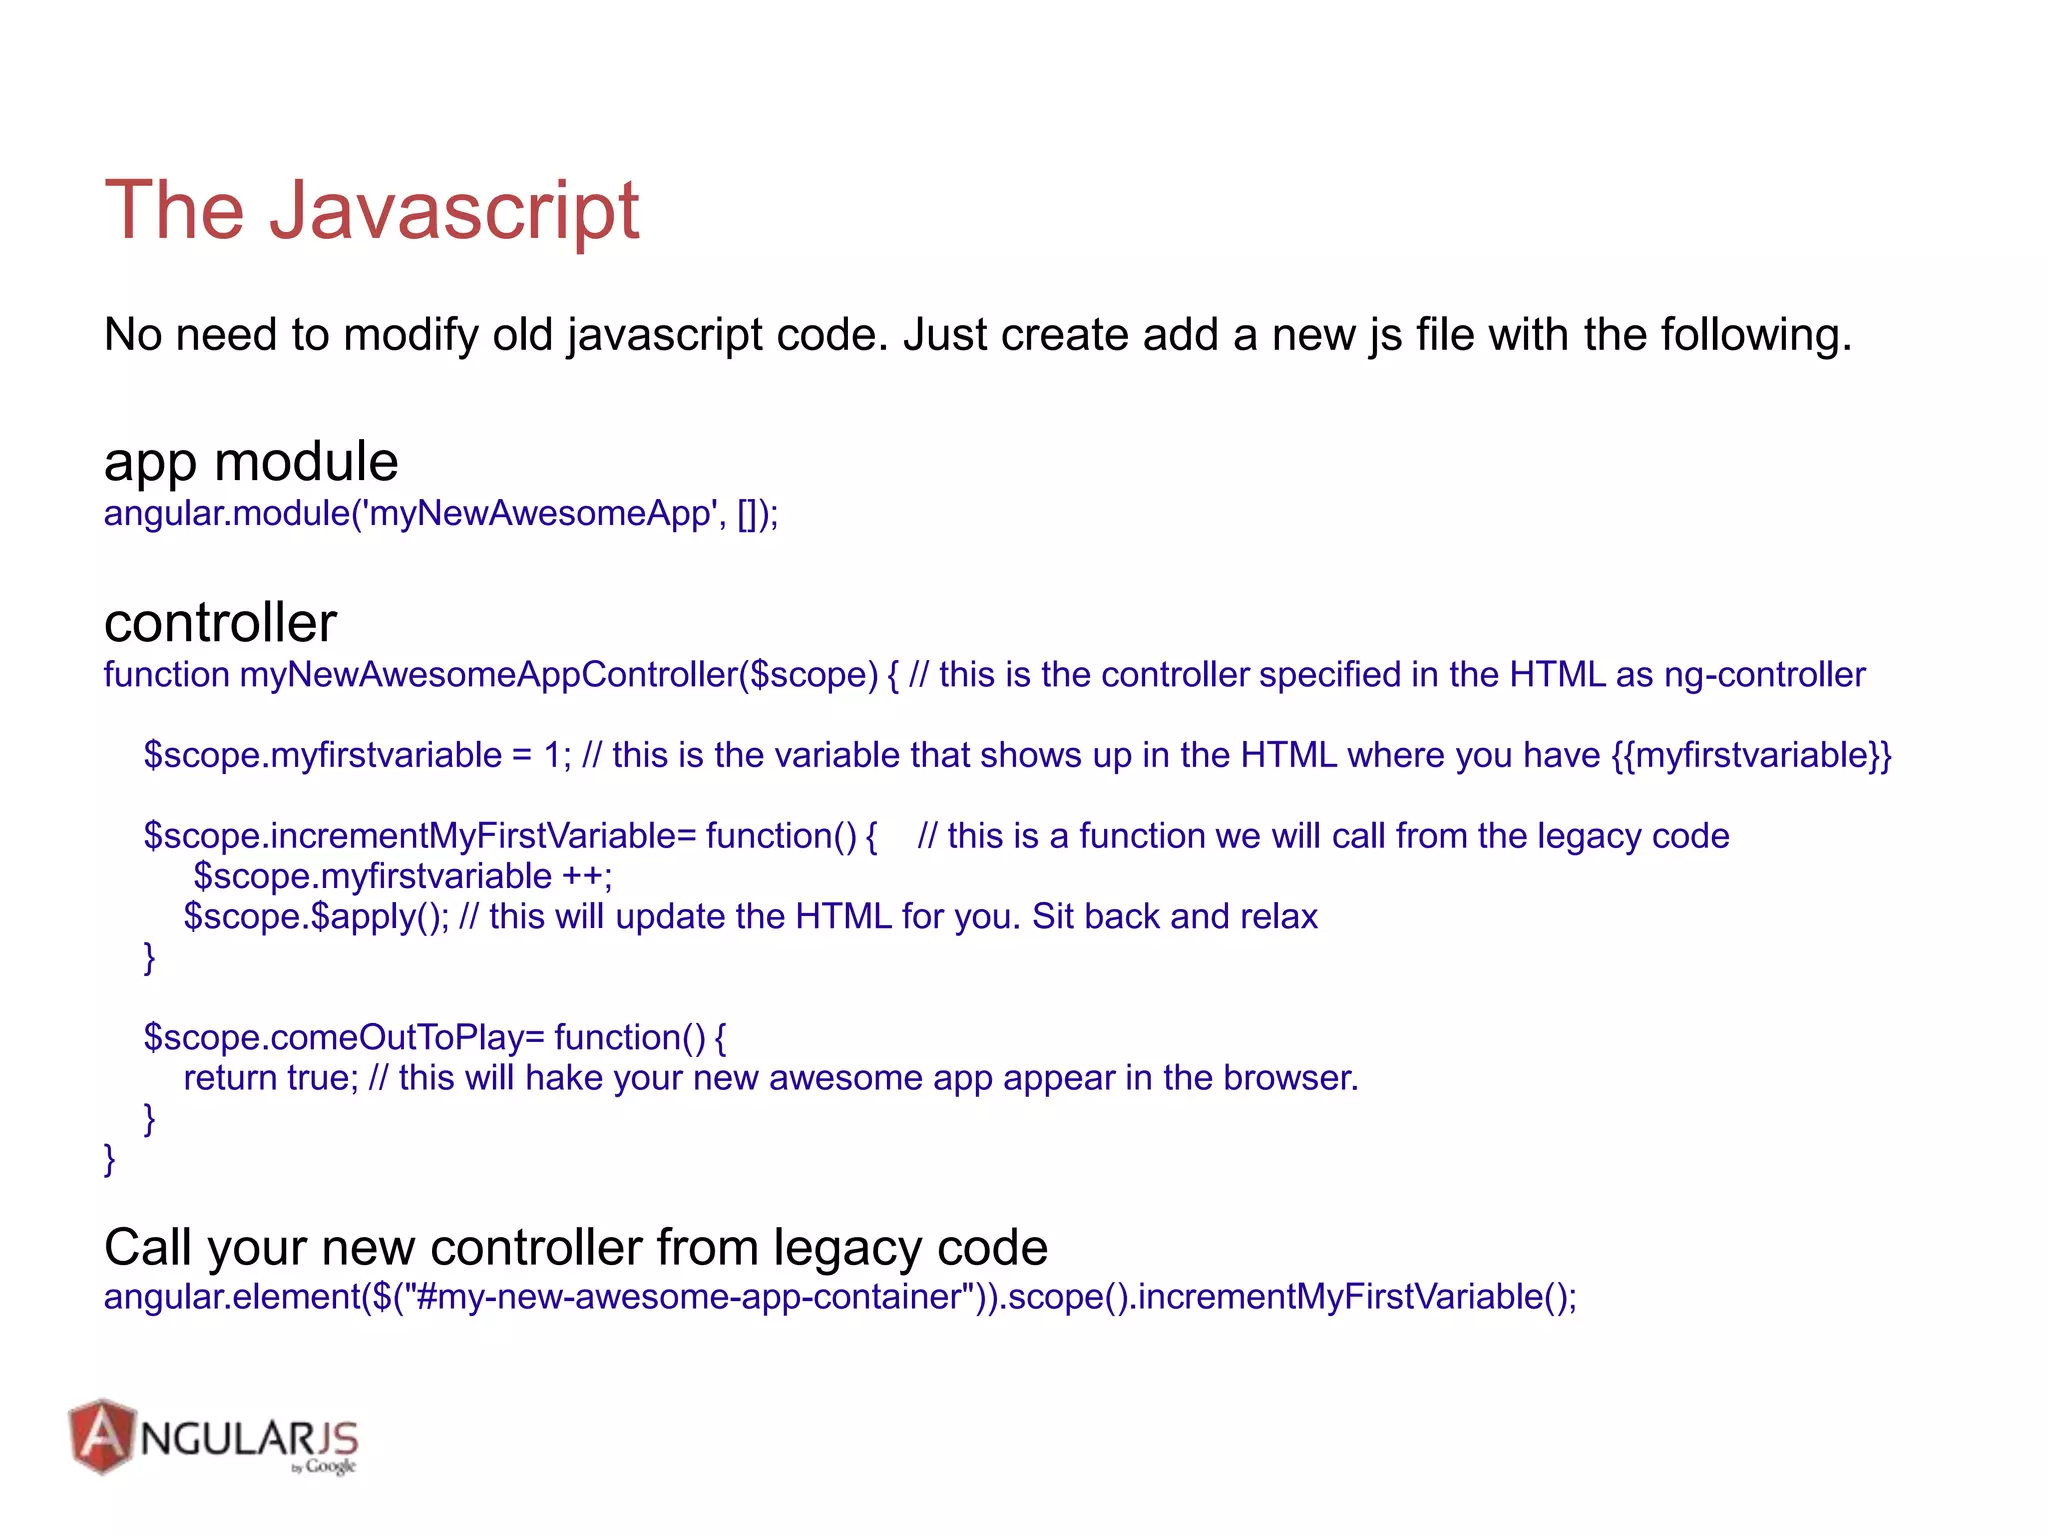Viewport: 2048px width, 1536px height.
Task: Click the '$scope.$apply();' code line
Action: (x=750, y=917)
